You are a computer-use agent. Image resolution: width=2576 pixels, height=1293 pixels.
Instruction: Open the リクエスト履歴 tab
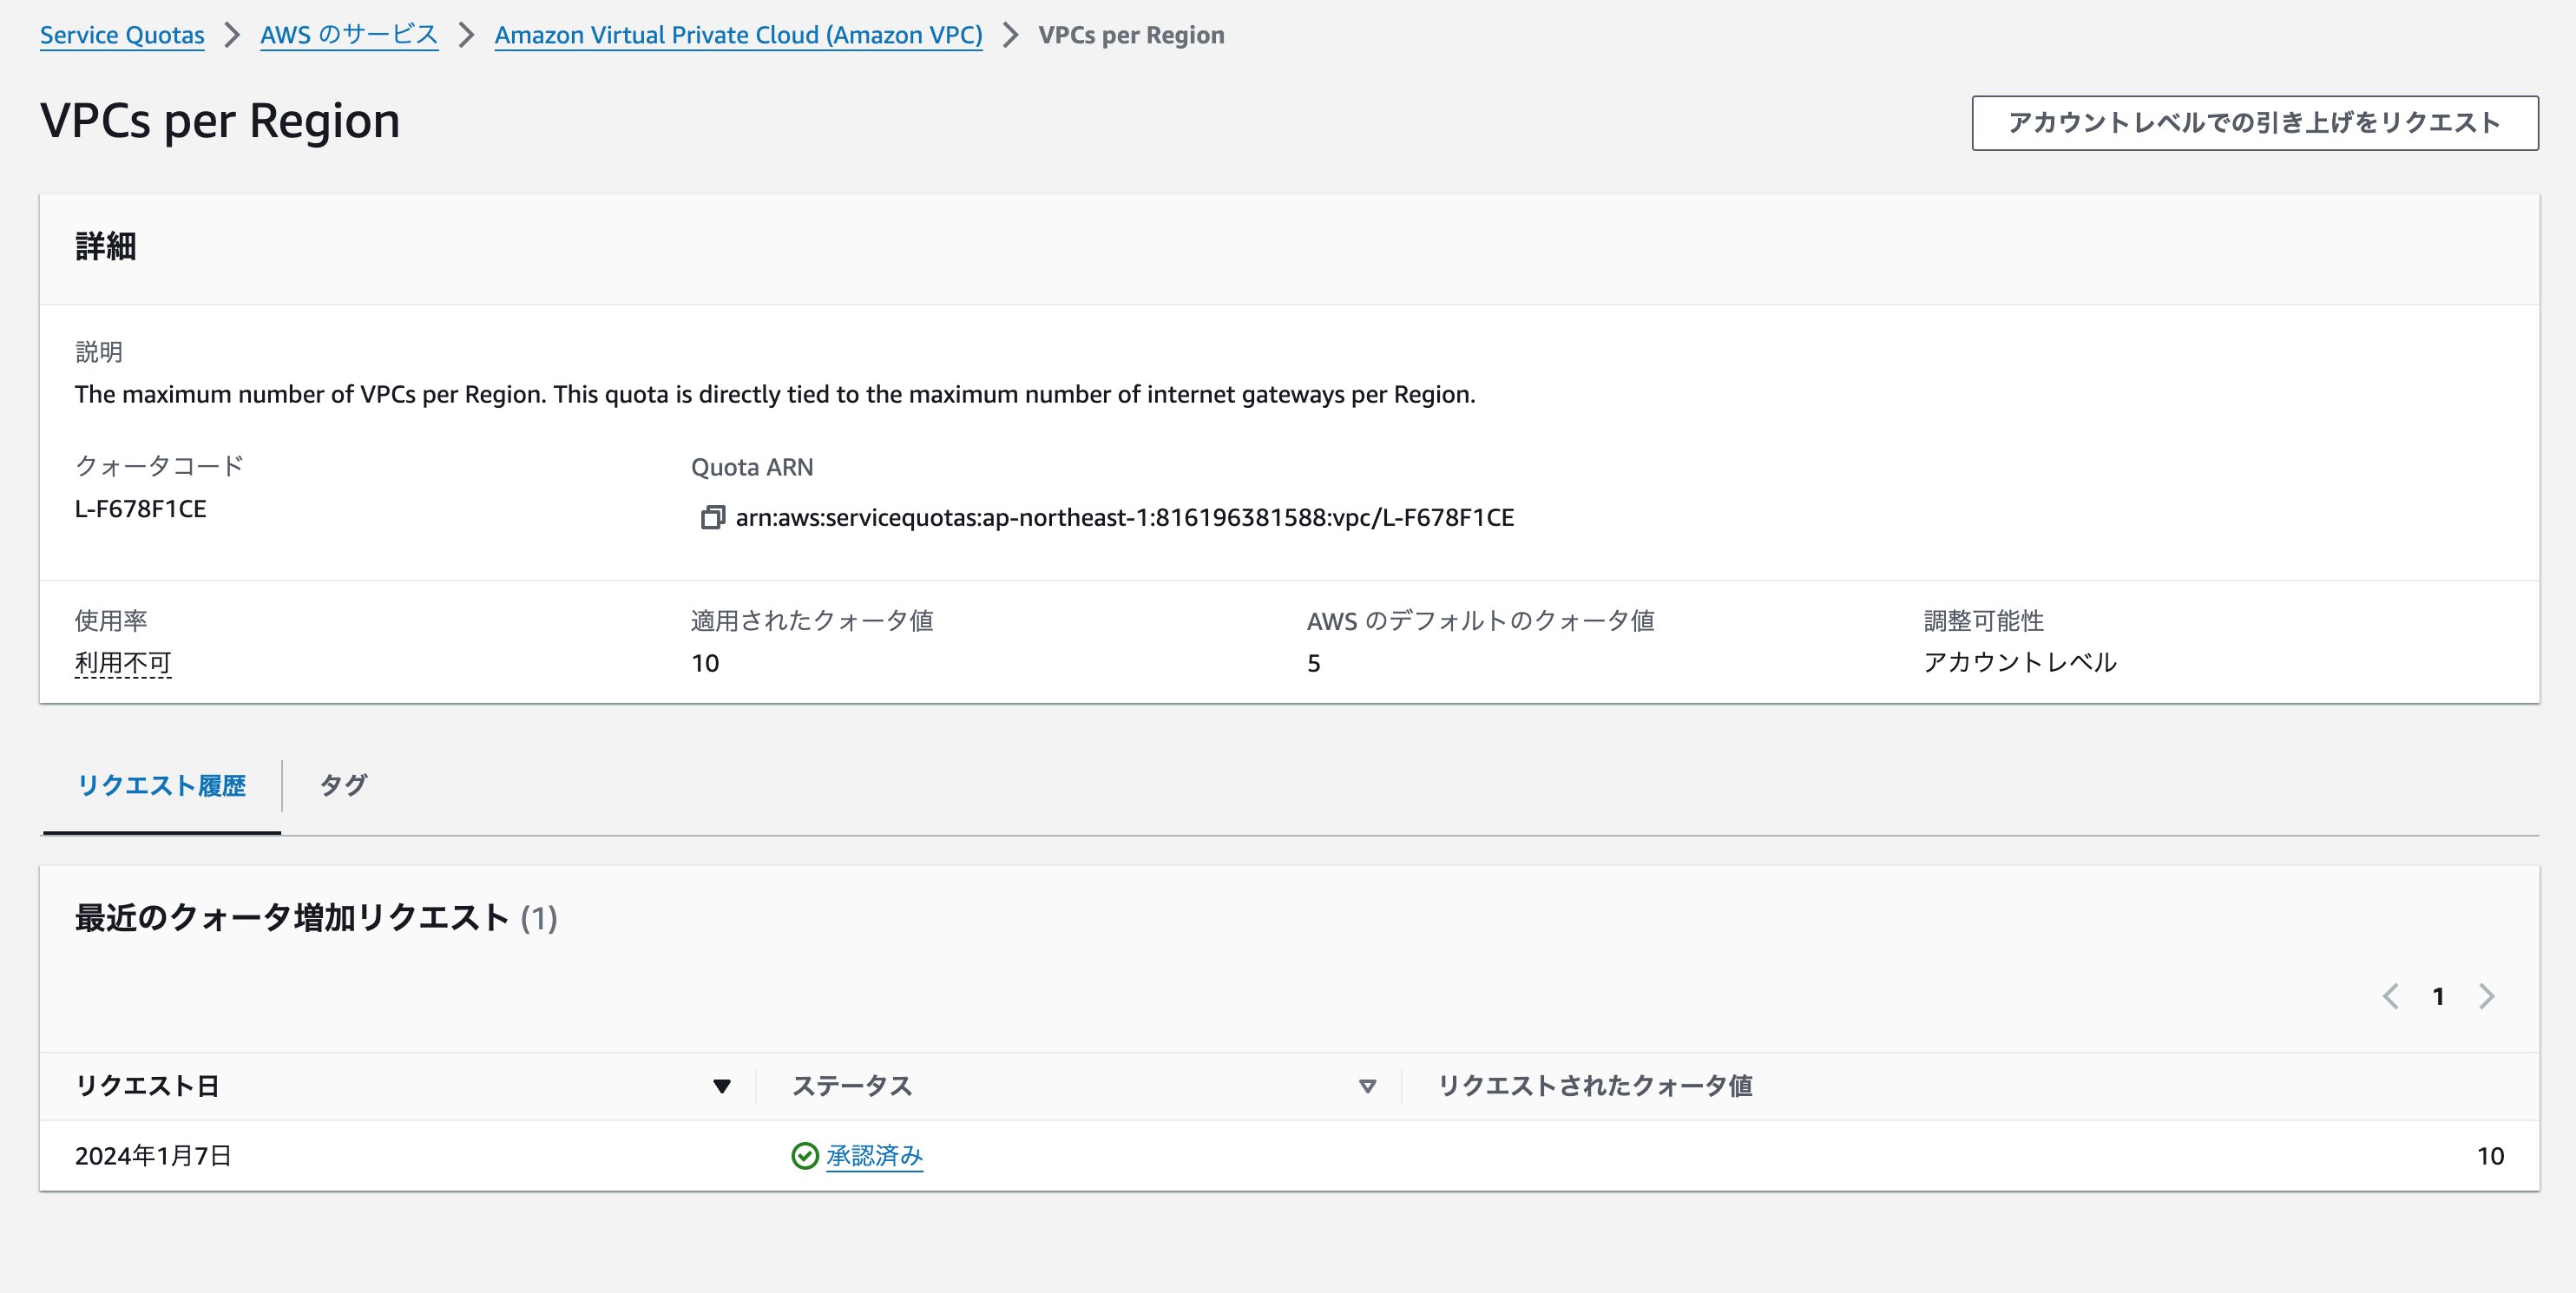(x=161, y=786)
